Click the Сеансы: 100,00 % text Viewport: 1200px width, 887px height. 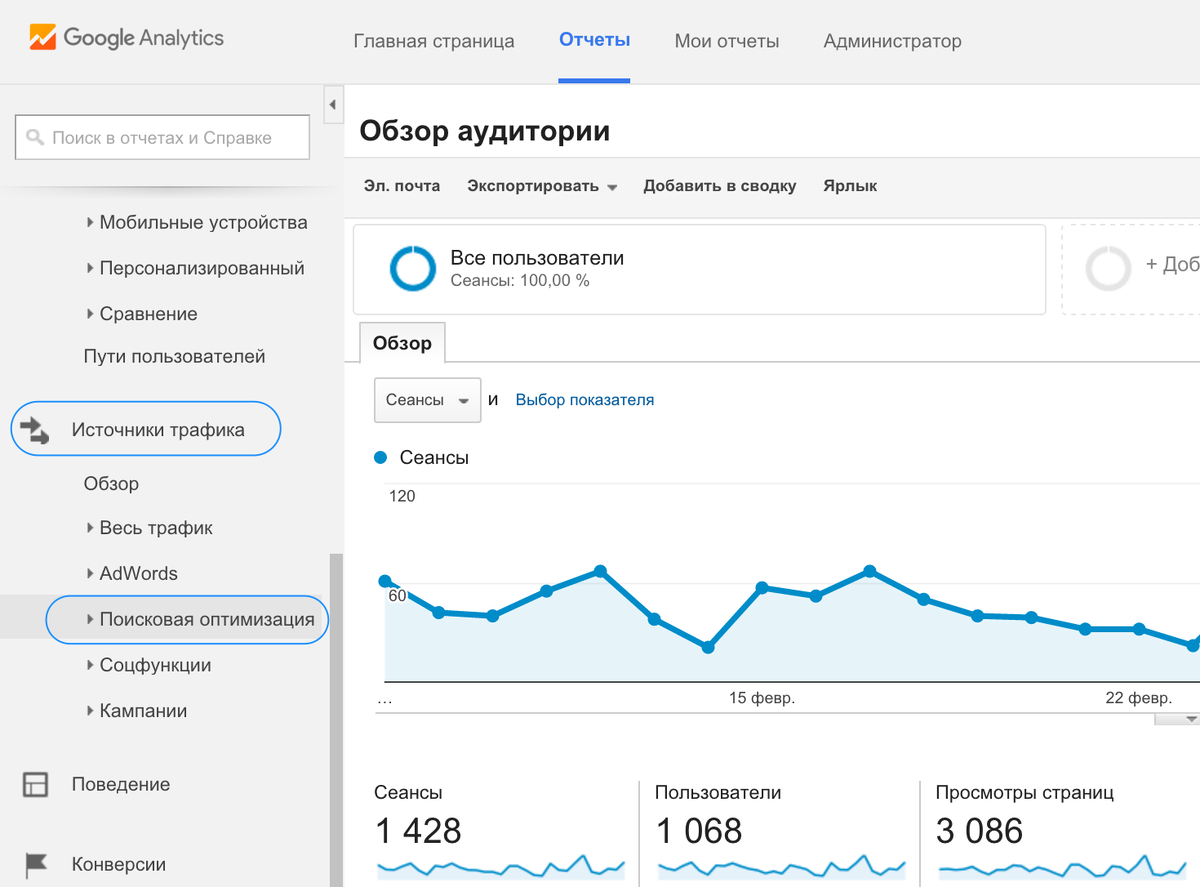click(520, 281)
